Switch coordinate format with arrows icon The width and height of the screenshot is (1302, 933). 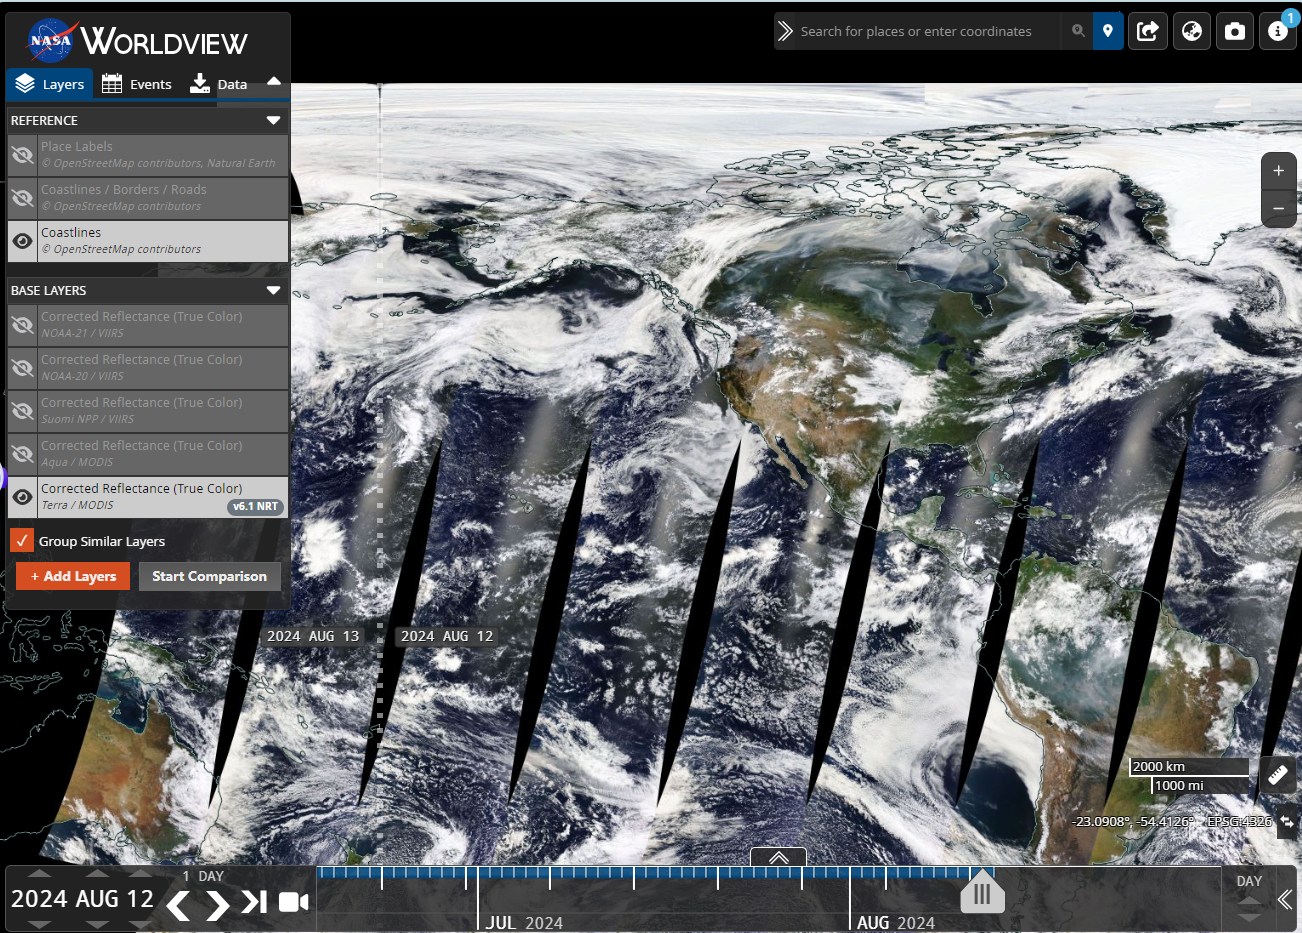(1287, 822)
